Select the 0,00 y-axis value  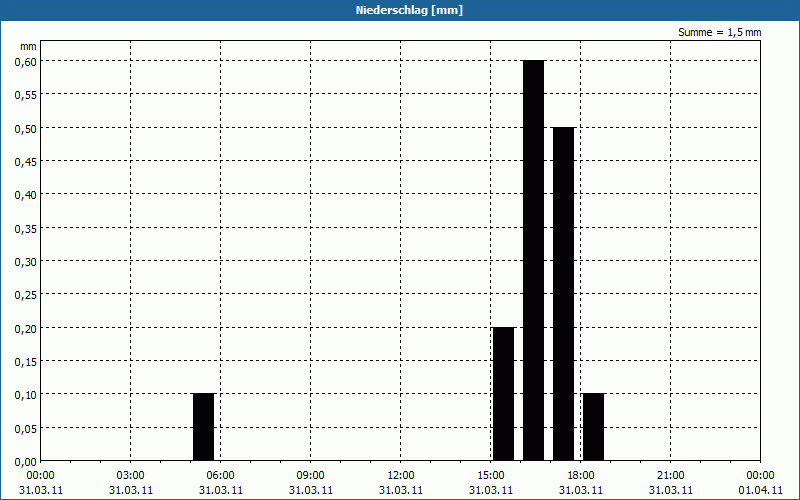tap(26, 462)
